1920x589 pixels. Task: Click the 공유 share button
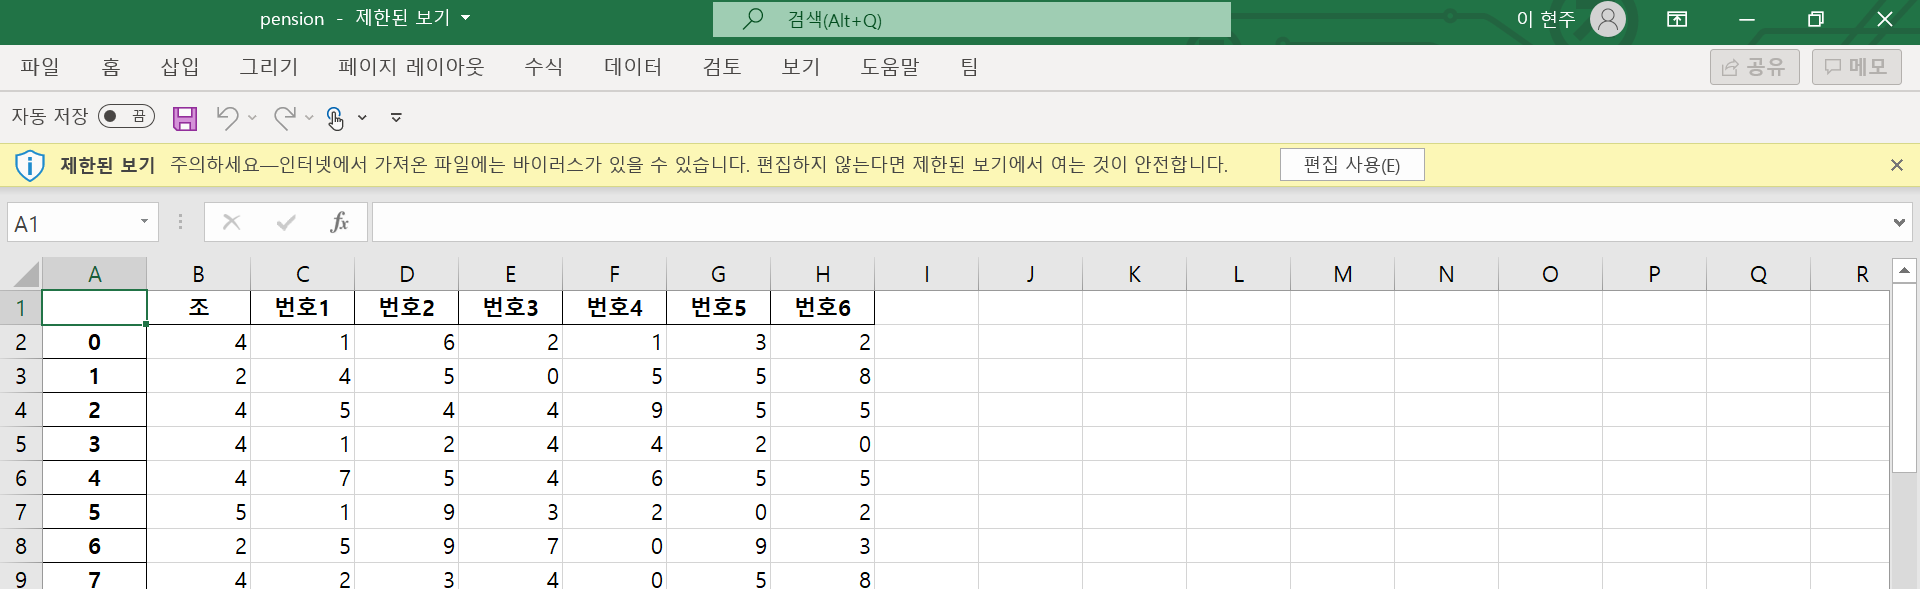point(1754,67)
